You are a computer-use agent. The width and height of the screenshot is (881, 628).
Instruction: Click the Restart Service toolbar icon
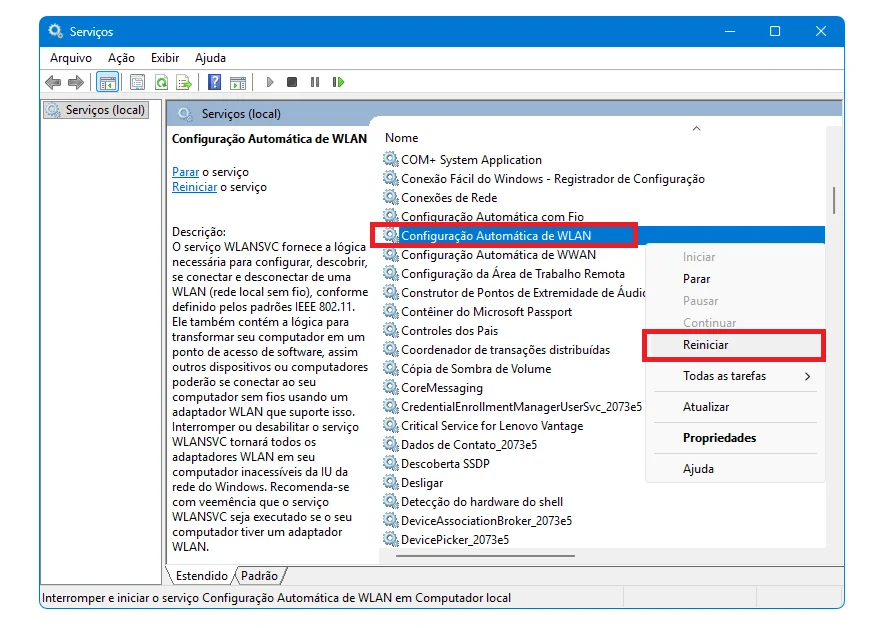tap(338, 83)
